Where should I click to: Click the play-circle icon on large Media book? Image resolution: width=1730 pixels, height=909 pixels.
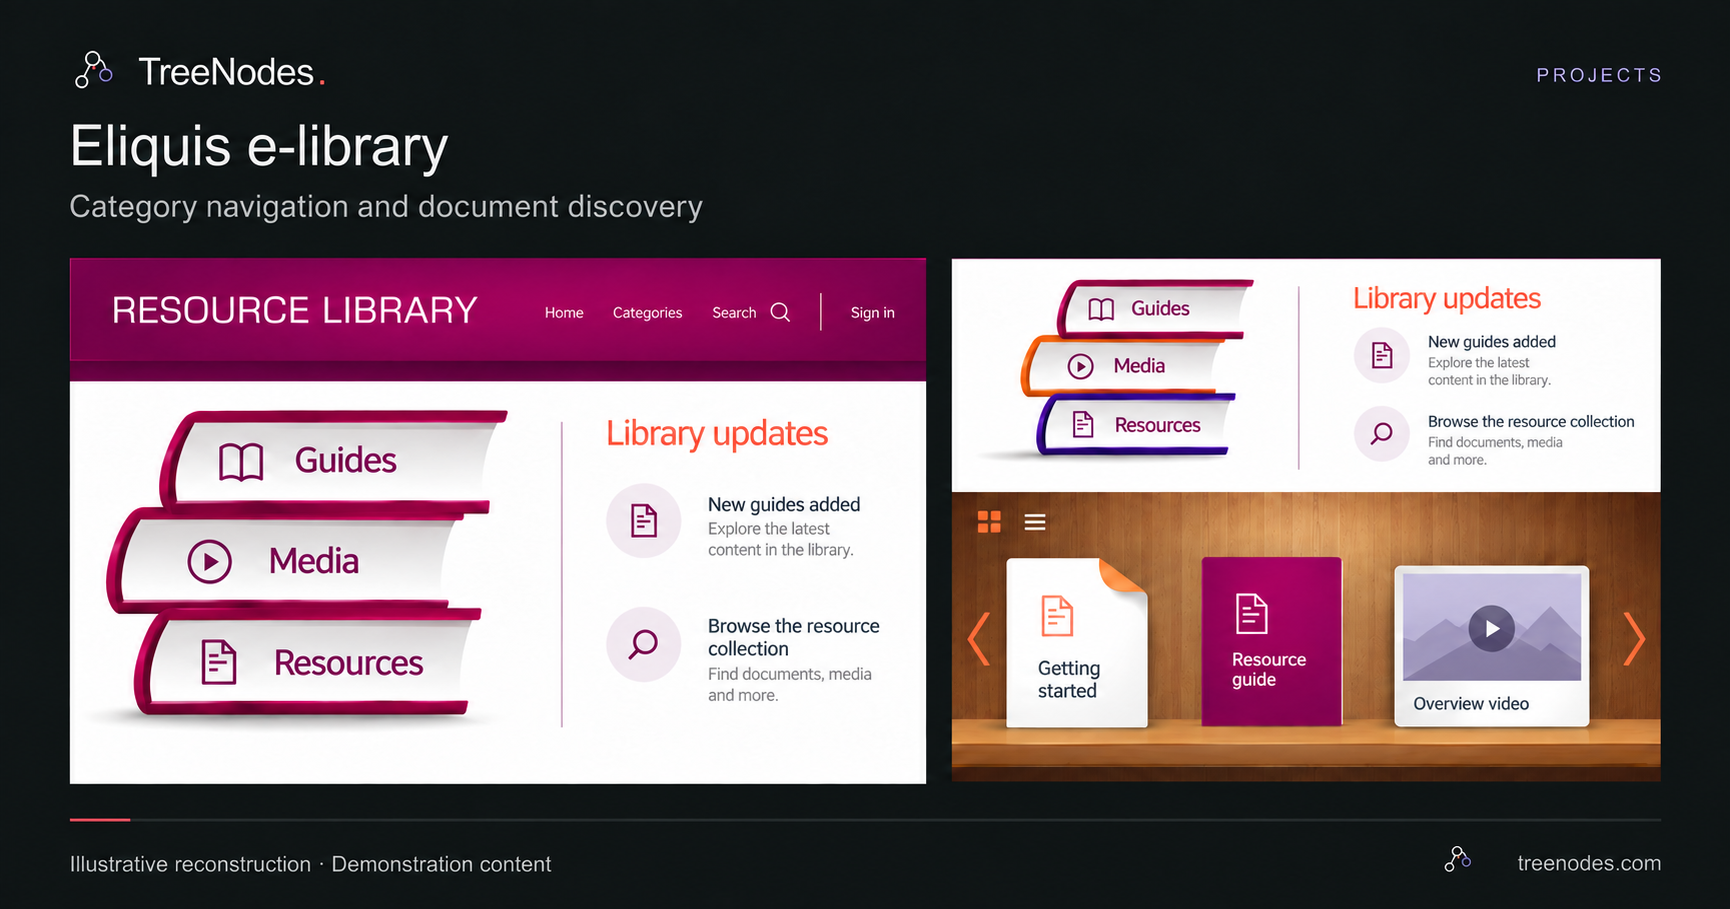coord(210,562)
